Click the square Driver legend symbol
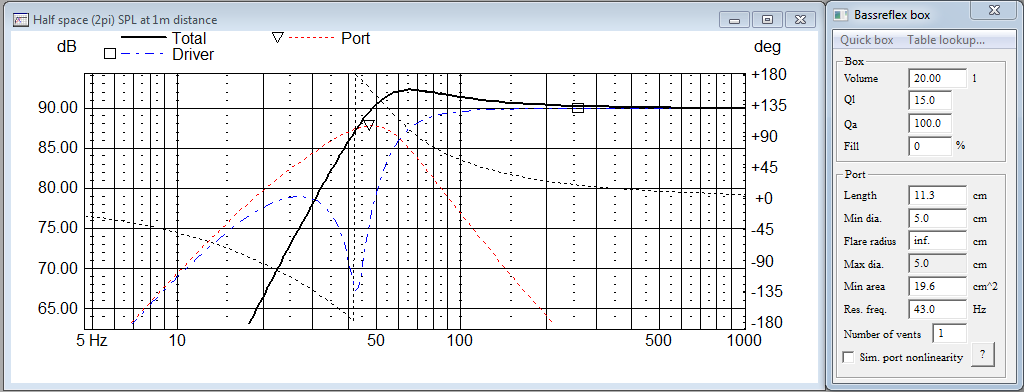 click(110, 54)
